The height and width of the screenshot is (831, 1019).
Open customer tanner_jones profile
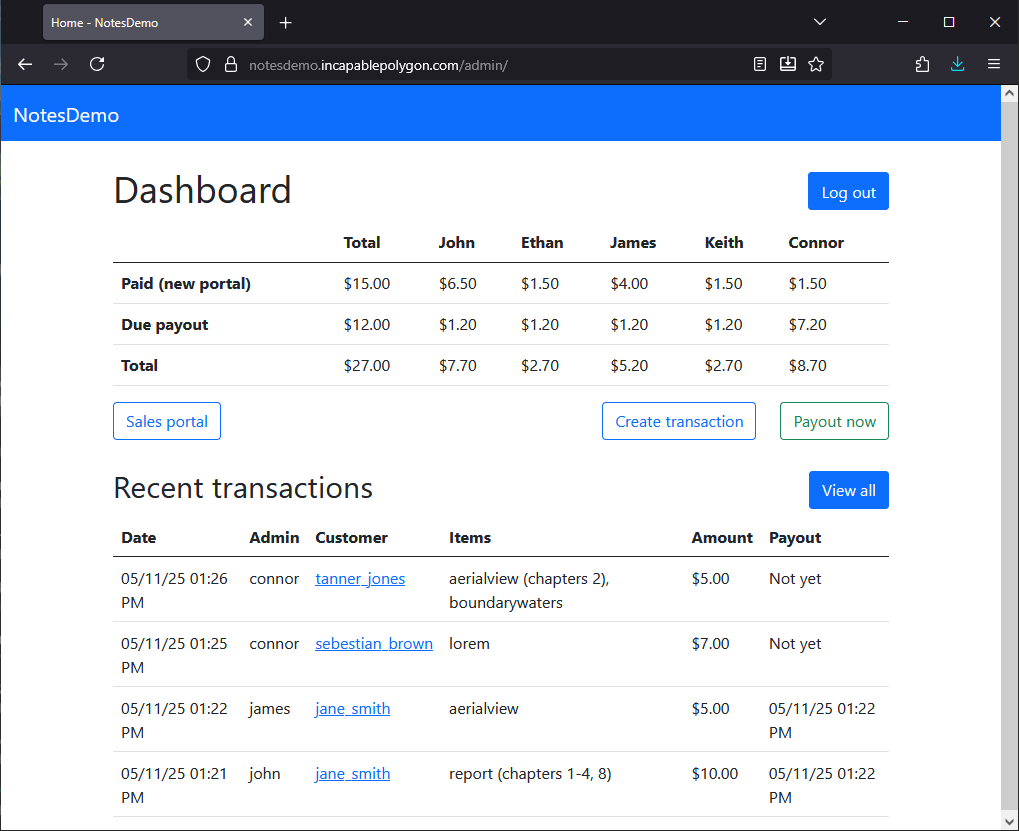pos(360,578)
